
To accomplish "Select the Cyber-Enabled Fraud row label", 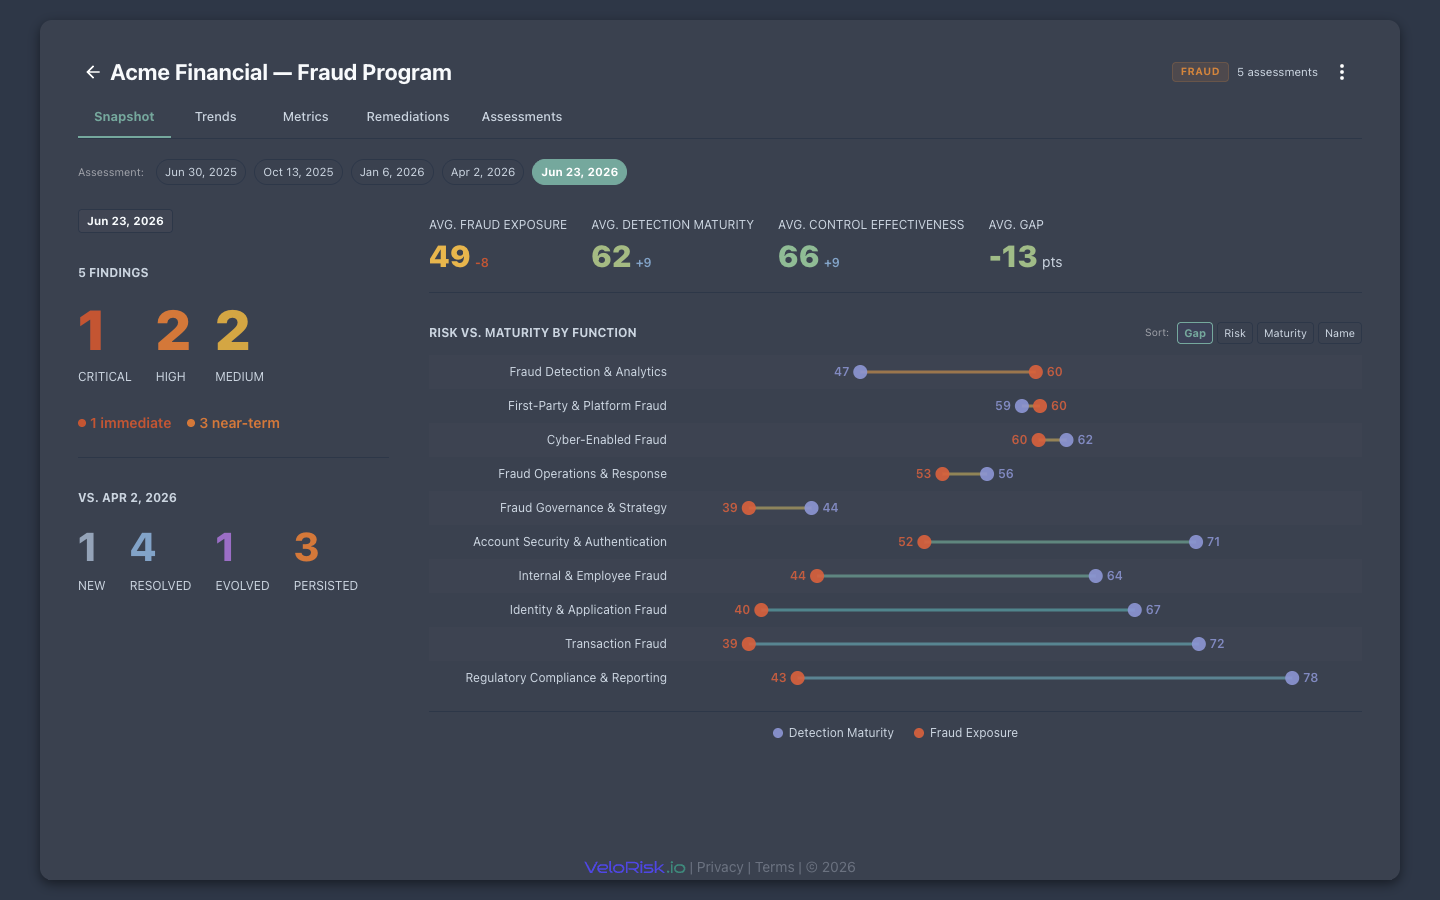I will (607, 440).
